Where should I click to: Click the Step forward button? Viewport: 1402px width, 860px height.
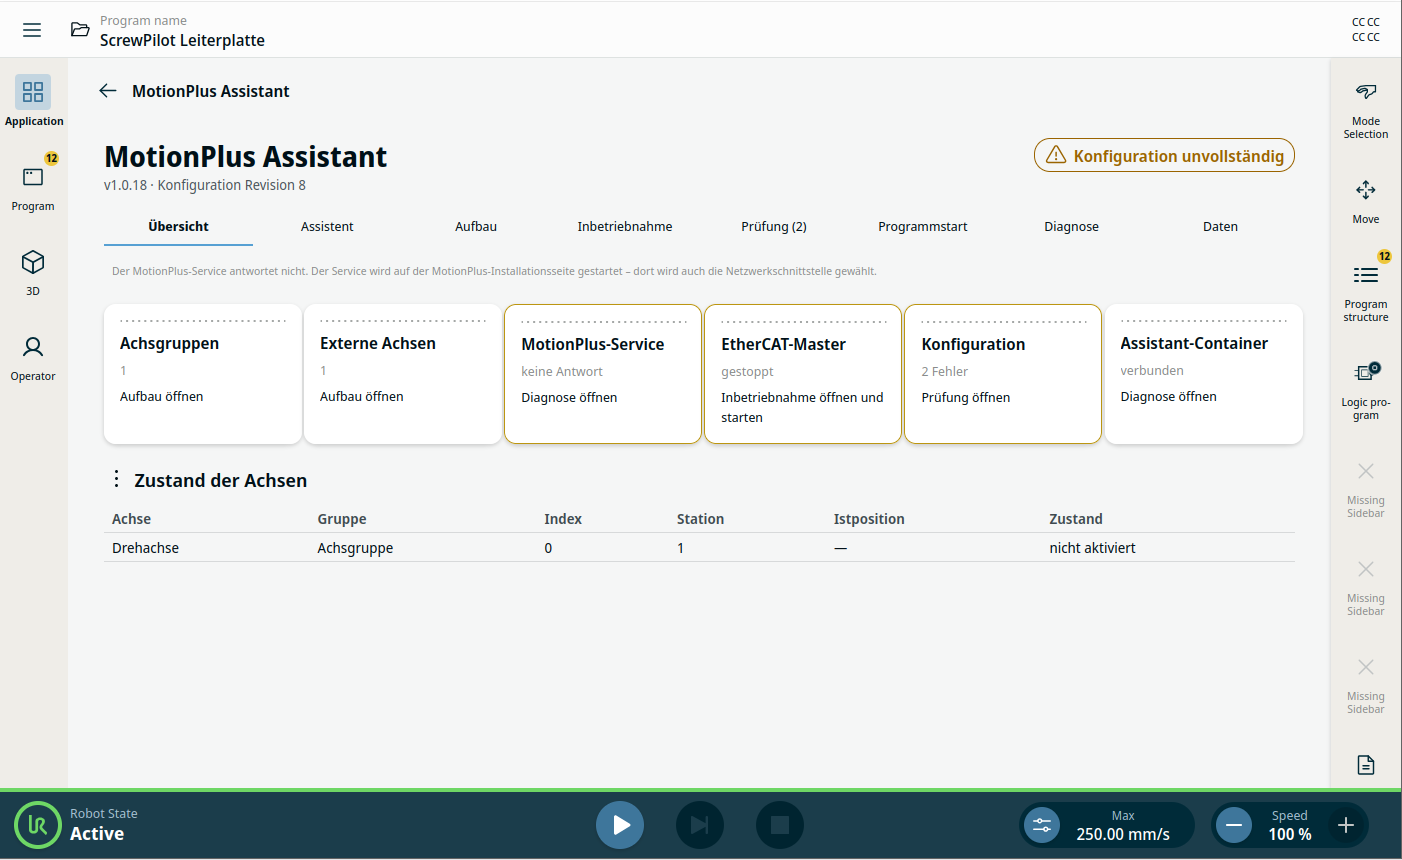(700, 825)
